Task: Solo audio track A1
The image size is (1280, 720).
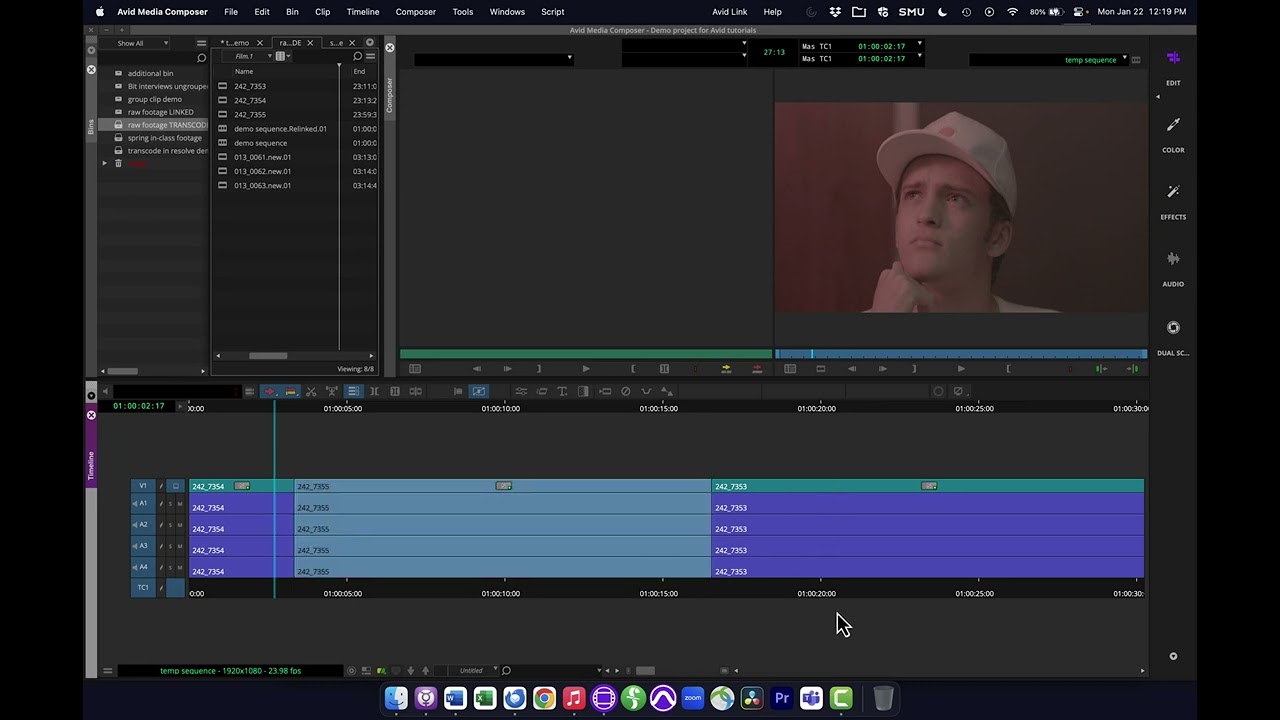Action: pyautogui.click(x=170, y=504)
